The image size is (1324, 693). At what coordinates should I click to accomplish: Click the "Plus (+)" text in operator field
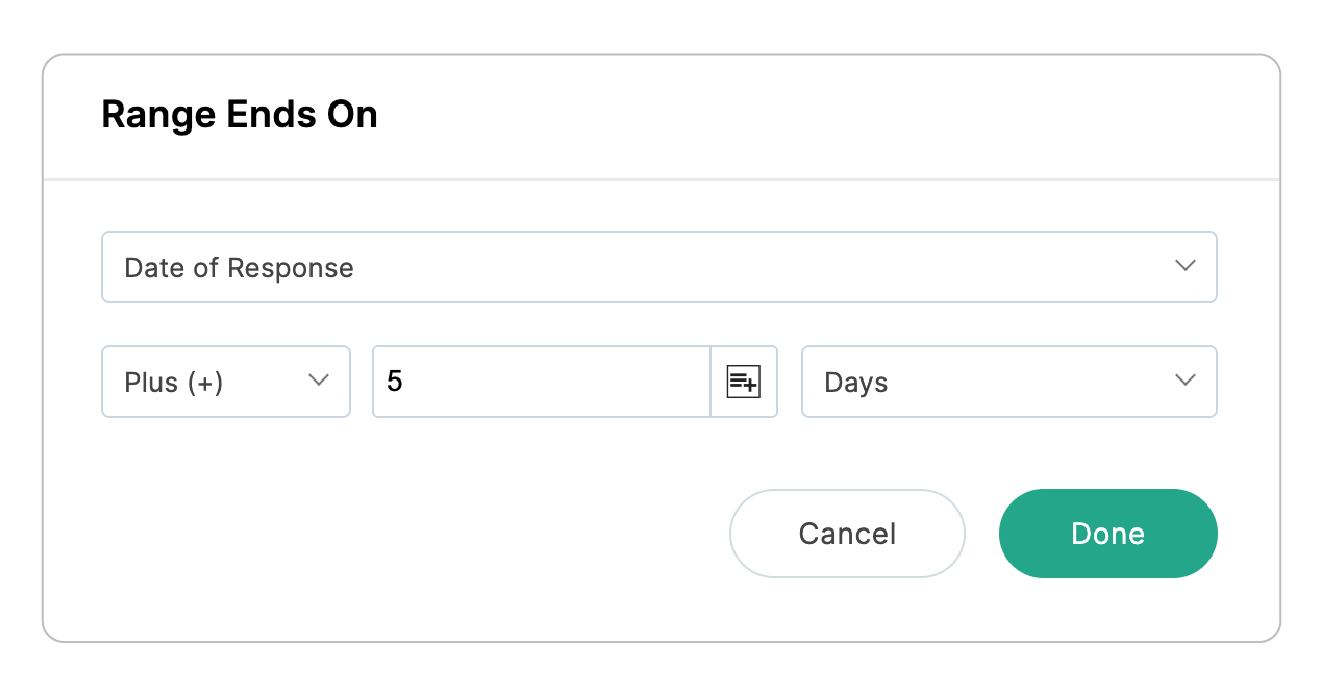coord(173,382)
